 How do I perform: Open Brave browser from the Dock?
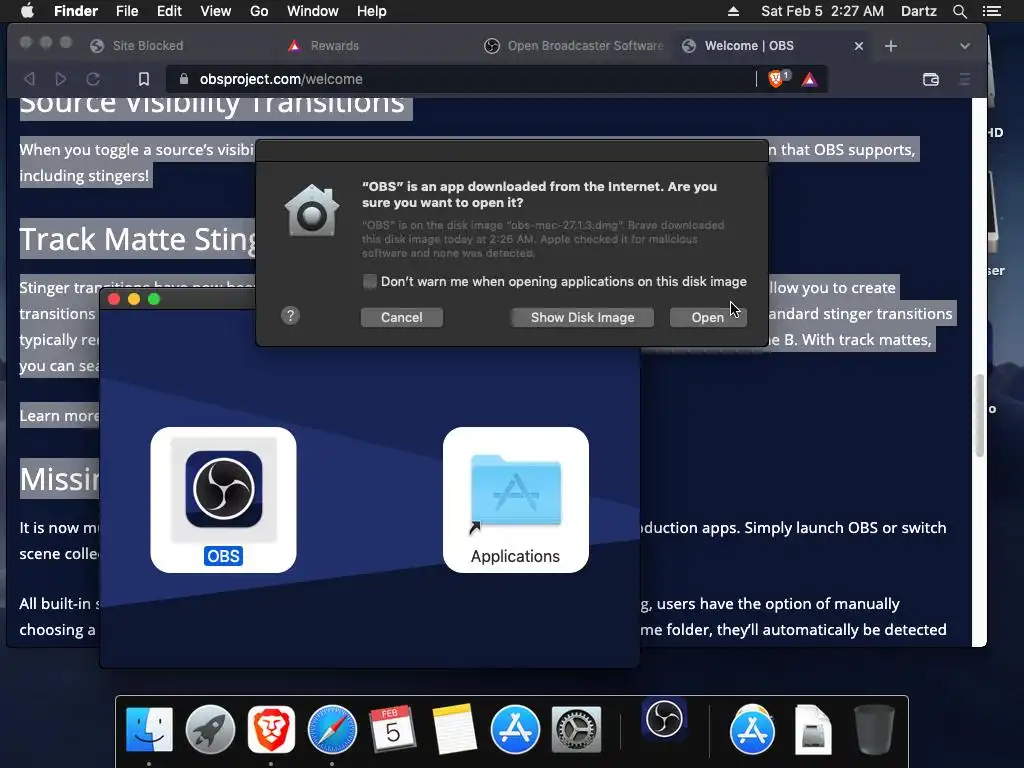[x=271, y=729]
